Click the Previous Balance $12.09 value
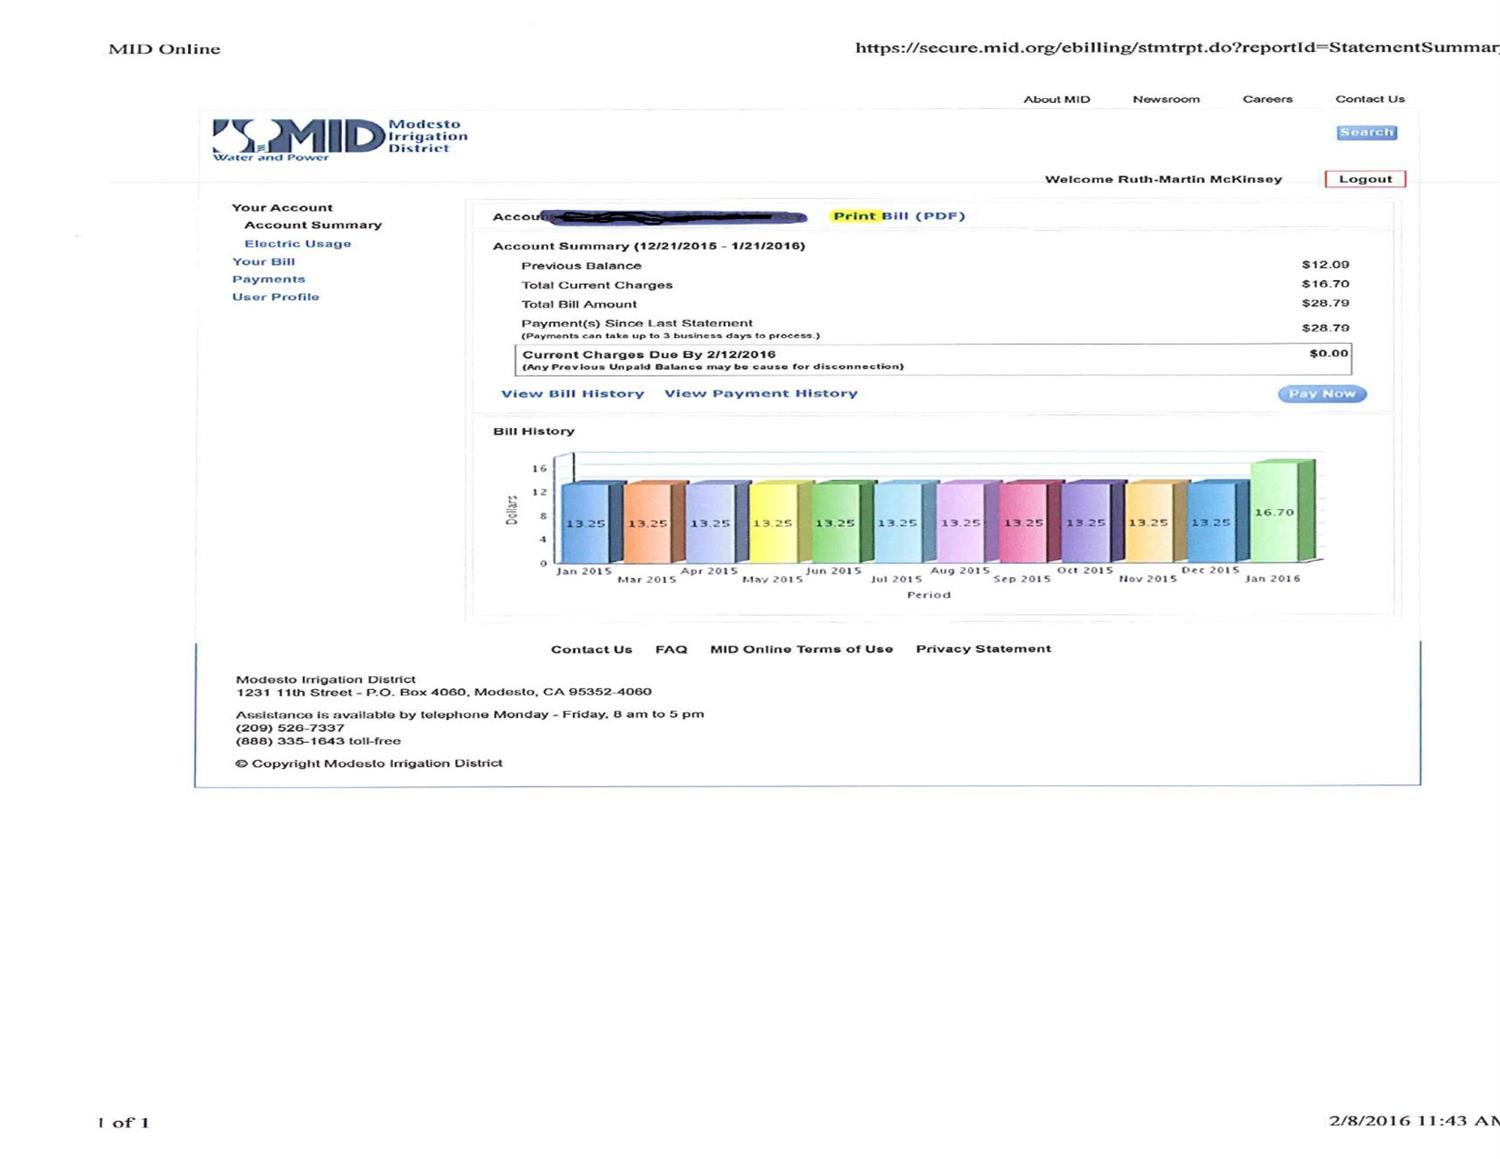Image resolution: width=1500 pixels, height=1159 pixels. (x=1325, y=265)
